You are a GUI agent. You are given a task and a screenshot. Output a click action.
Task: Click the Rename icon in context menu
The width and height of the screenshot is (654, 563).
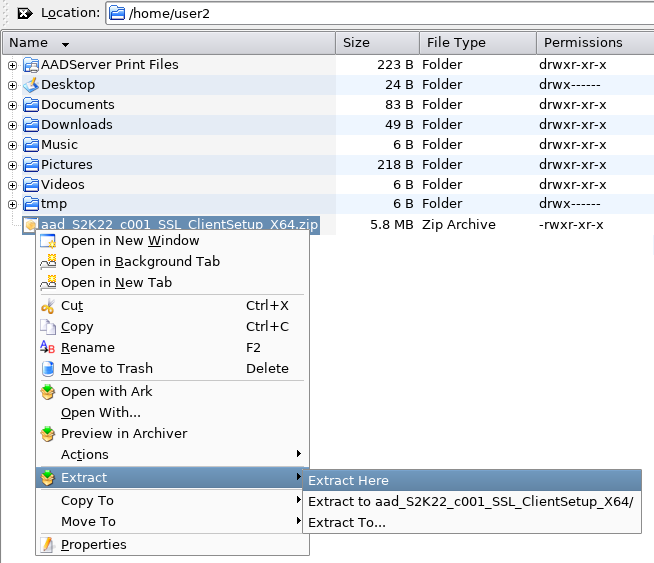(47, 348)
